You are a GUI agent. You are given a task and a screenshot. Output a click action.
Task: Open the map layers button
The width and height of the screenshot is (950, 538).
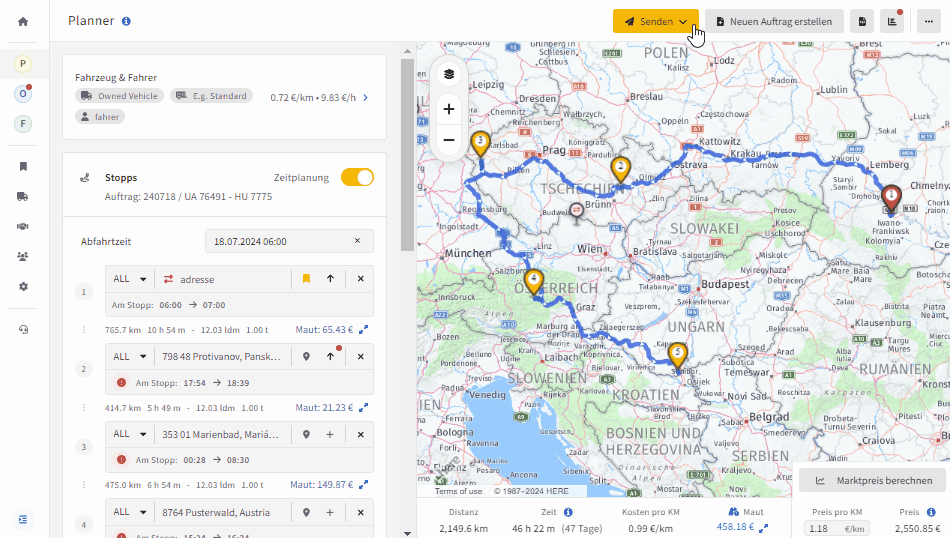[449, 75]
